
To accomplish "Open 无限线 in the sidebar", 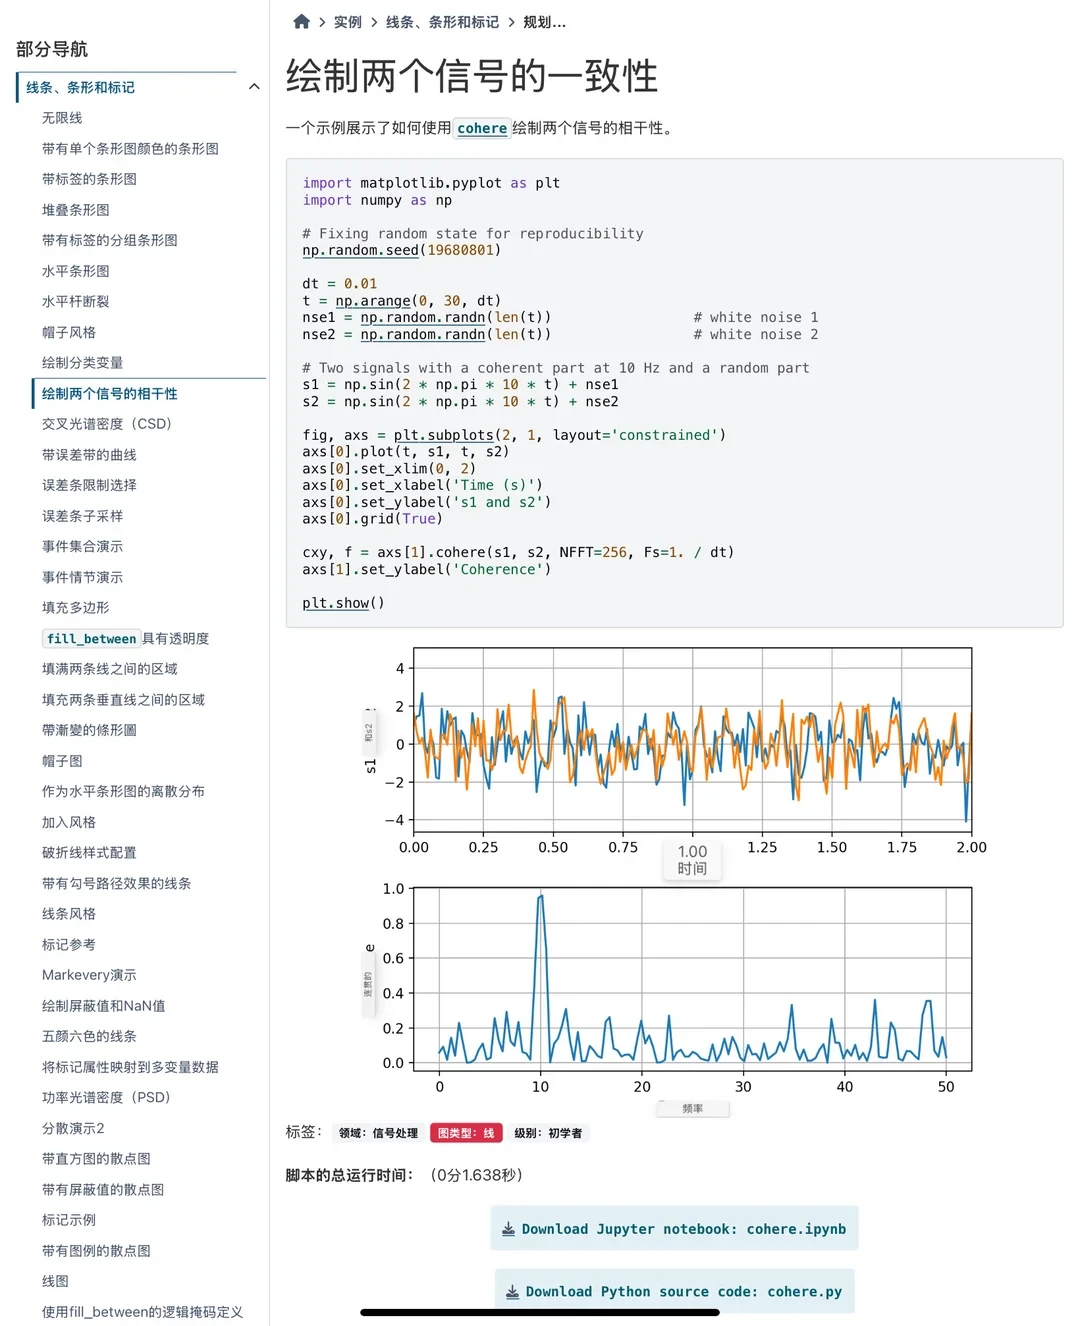I will (x=62, y=118).
